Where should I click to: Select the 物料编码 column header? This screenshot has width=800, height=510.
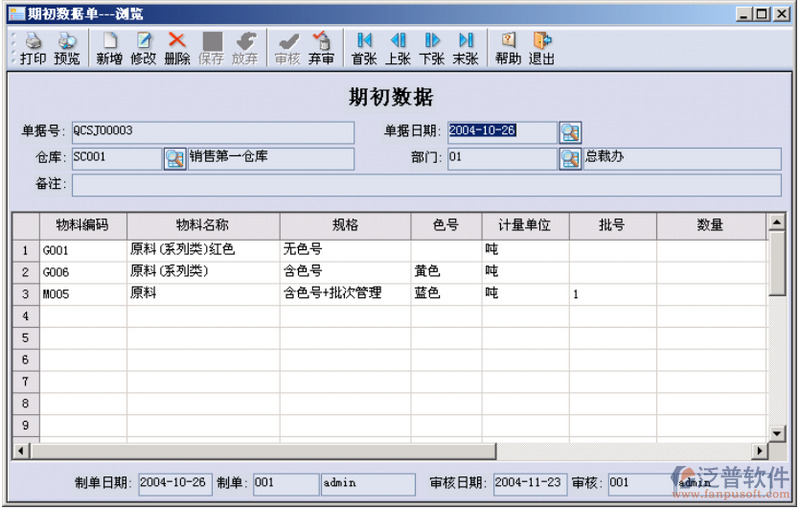coord(82,225)
